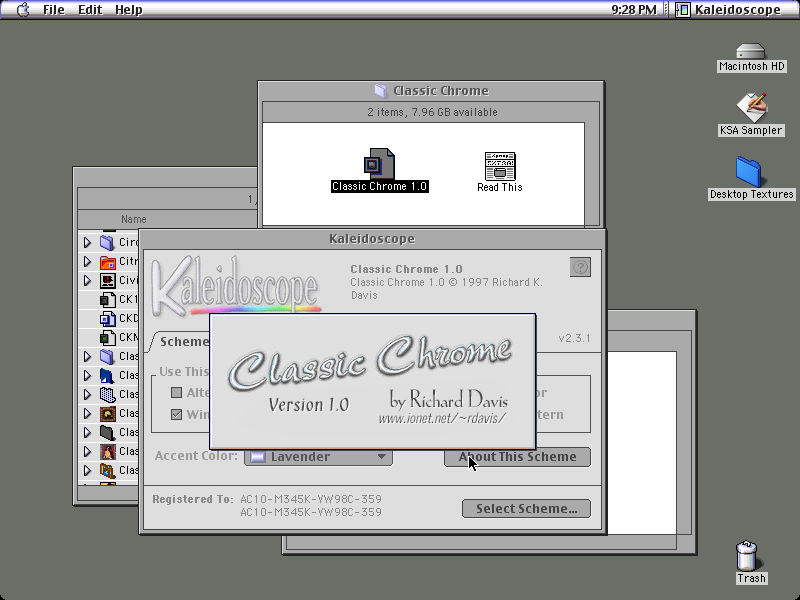
Task: Click the www.ionet.net/~rdavis/ address on splash
Action: (x=442, y=419)
